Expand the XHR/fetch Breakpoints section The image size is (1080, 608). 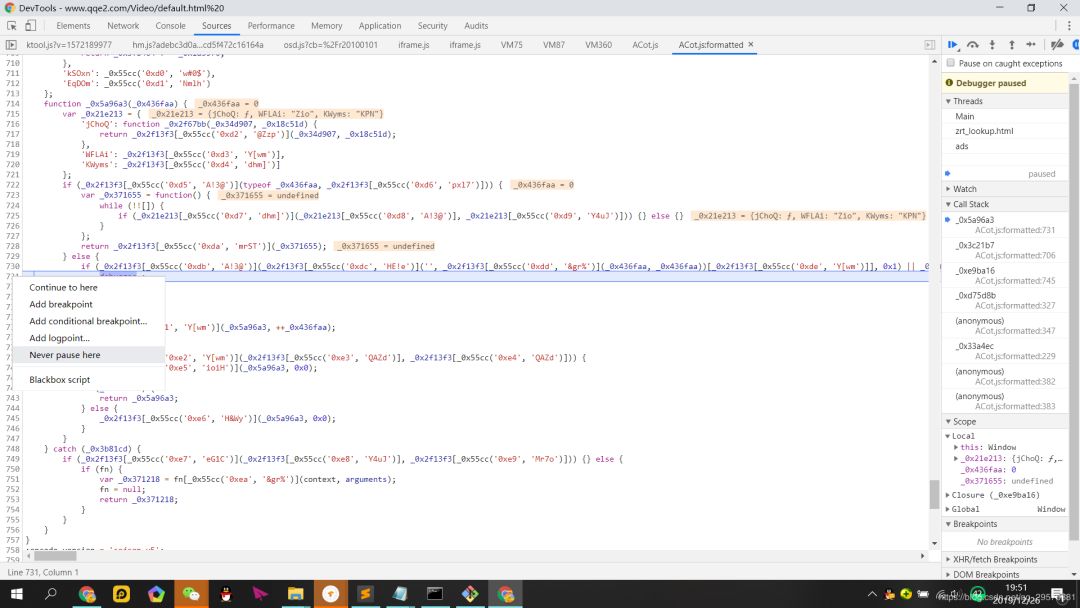coord(995,559)
